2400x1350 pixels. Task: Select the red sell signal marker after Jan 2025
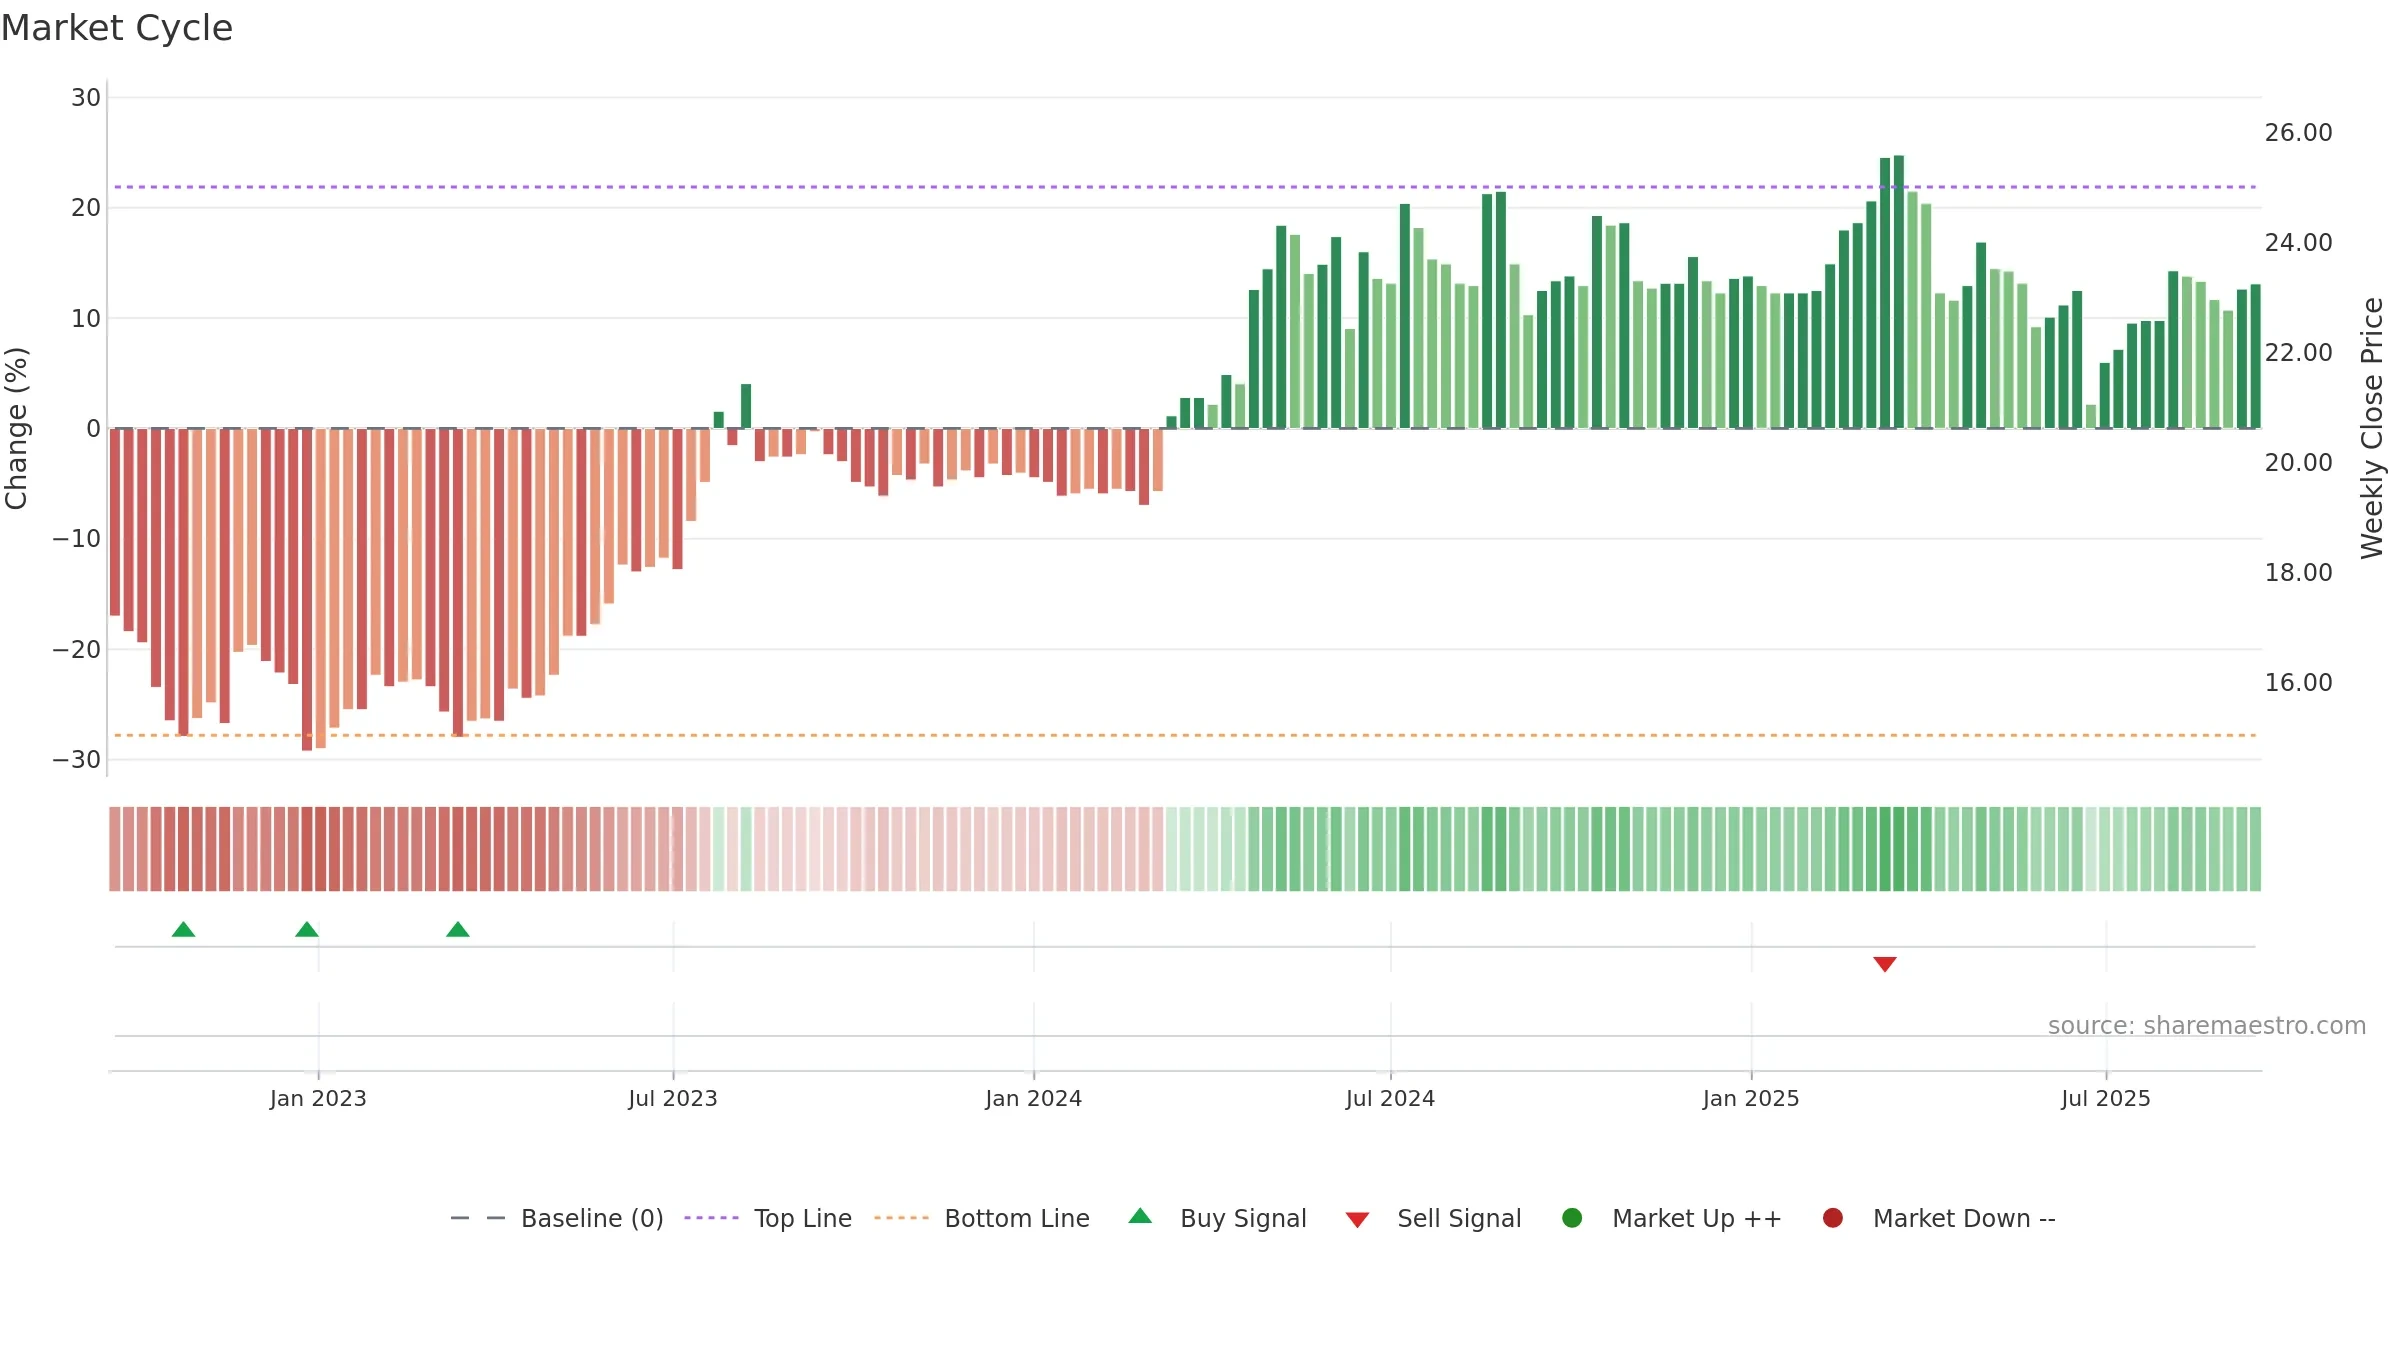[x=1885, y=964]
